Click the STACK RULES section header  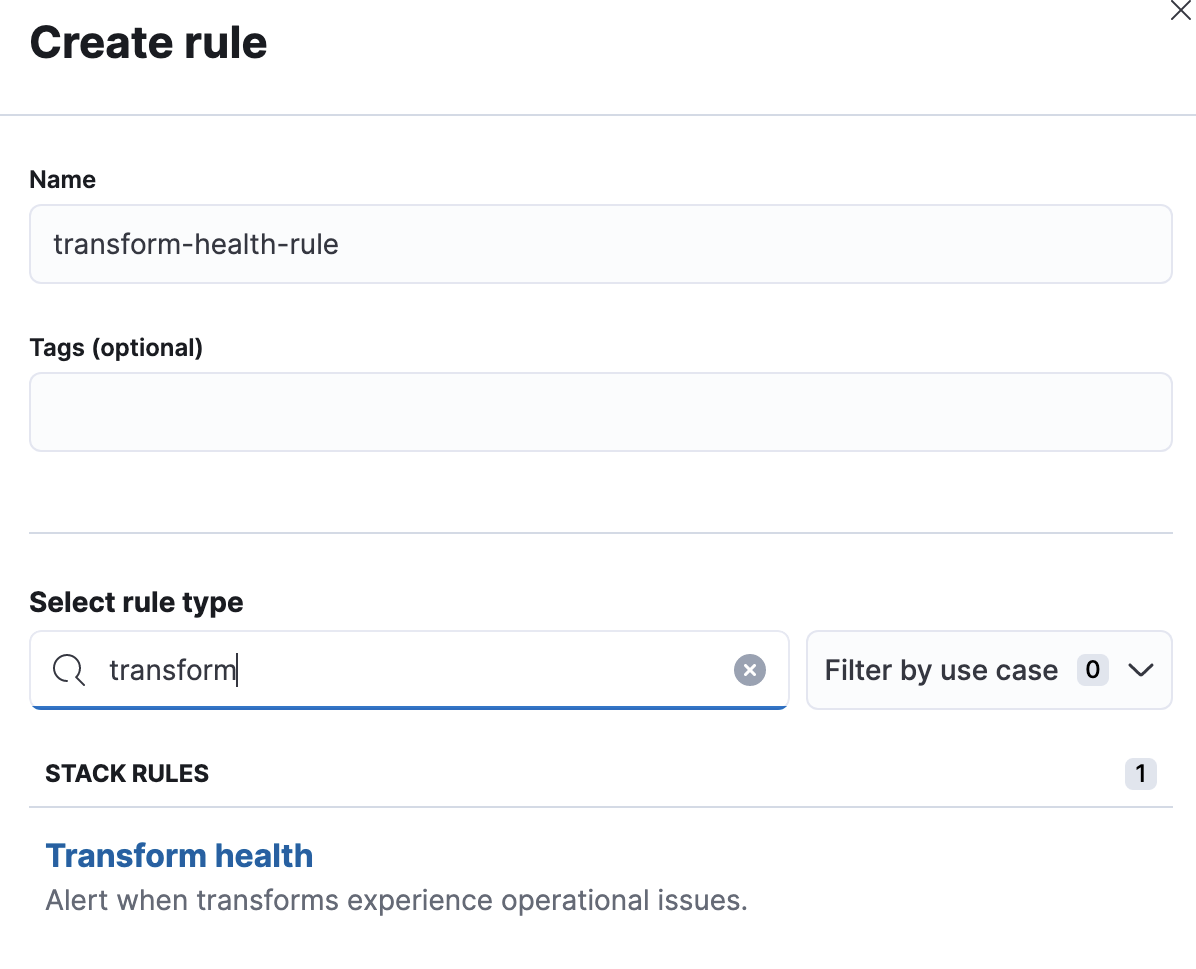[126, 773]
